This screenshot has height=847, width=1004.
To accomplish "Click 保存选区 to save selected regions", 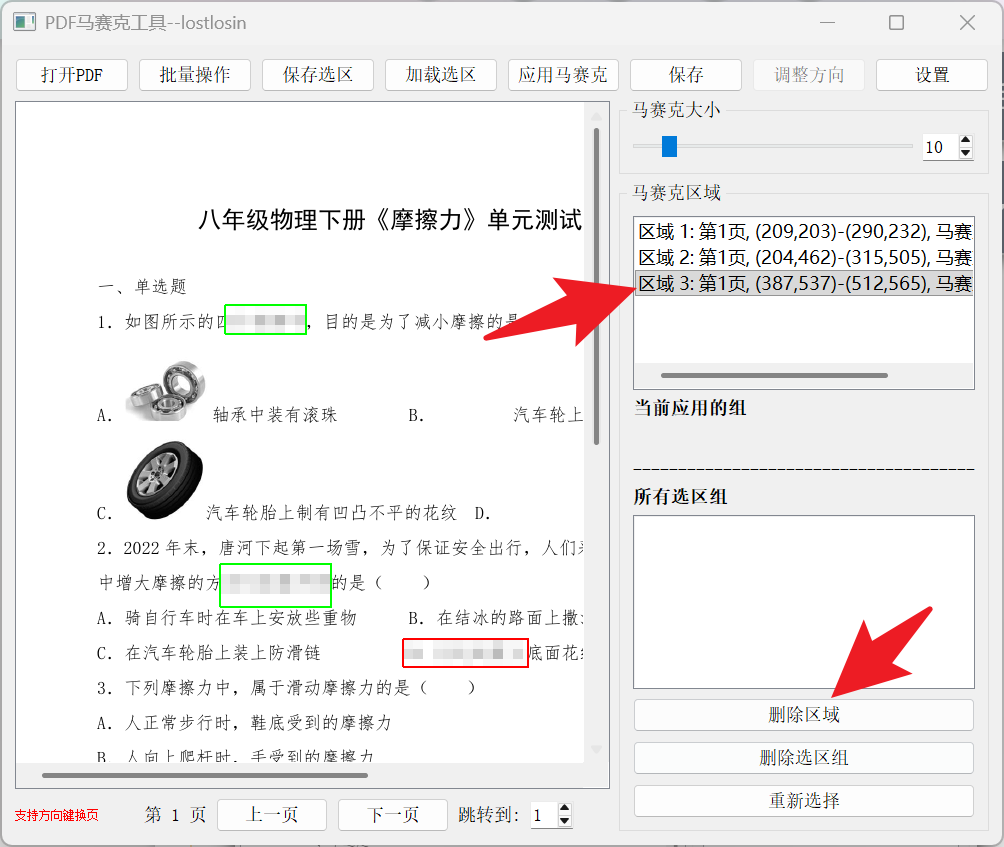I will tap(317, 74).
